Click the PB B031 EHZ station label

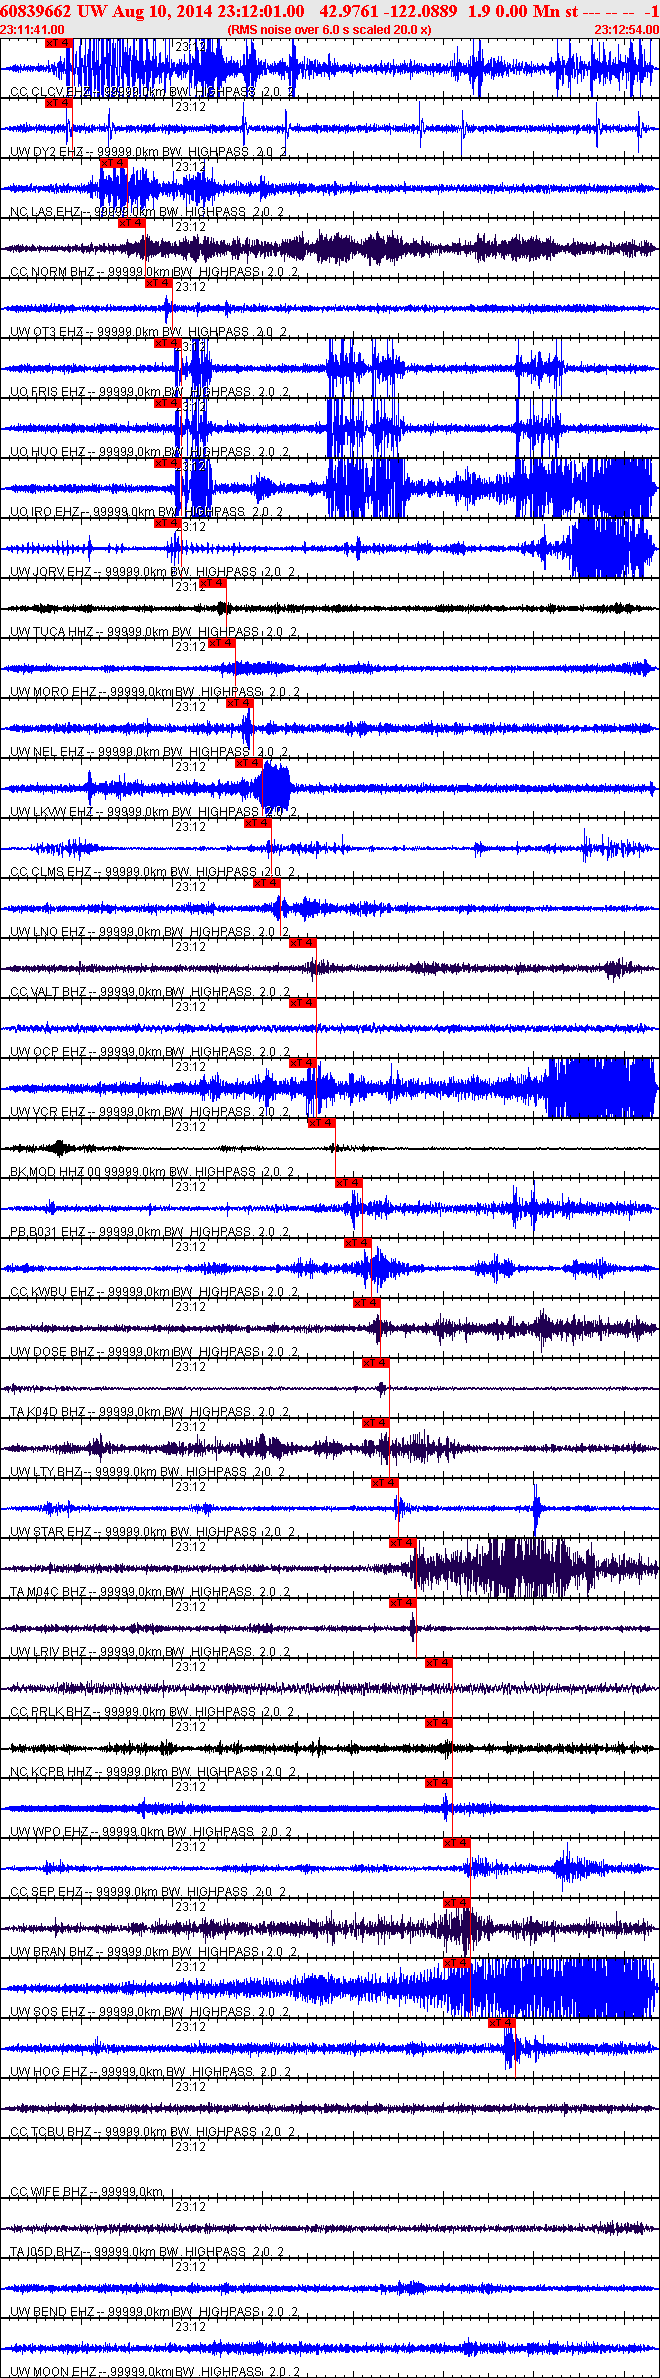48,1232
